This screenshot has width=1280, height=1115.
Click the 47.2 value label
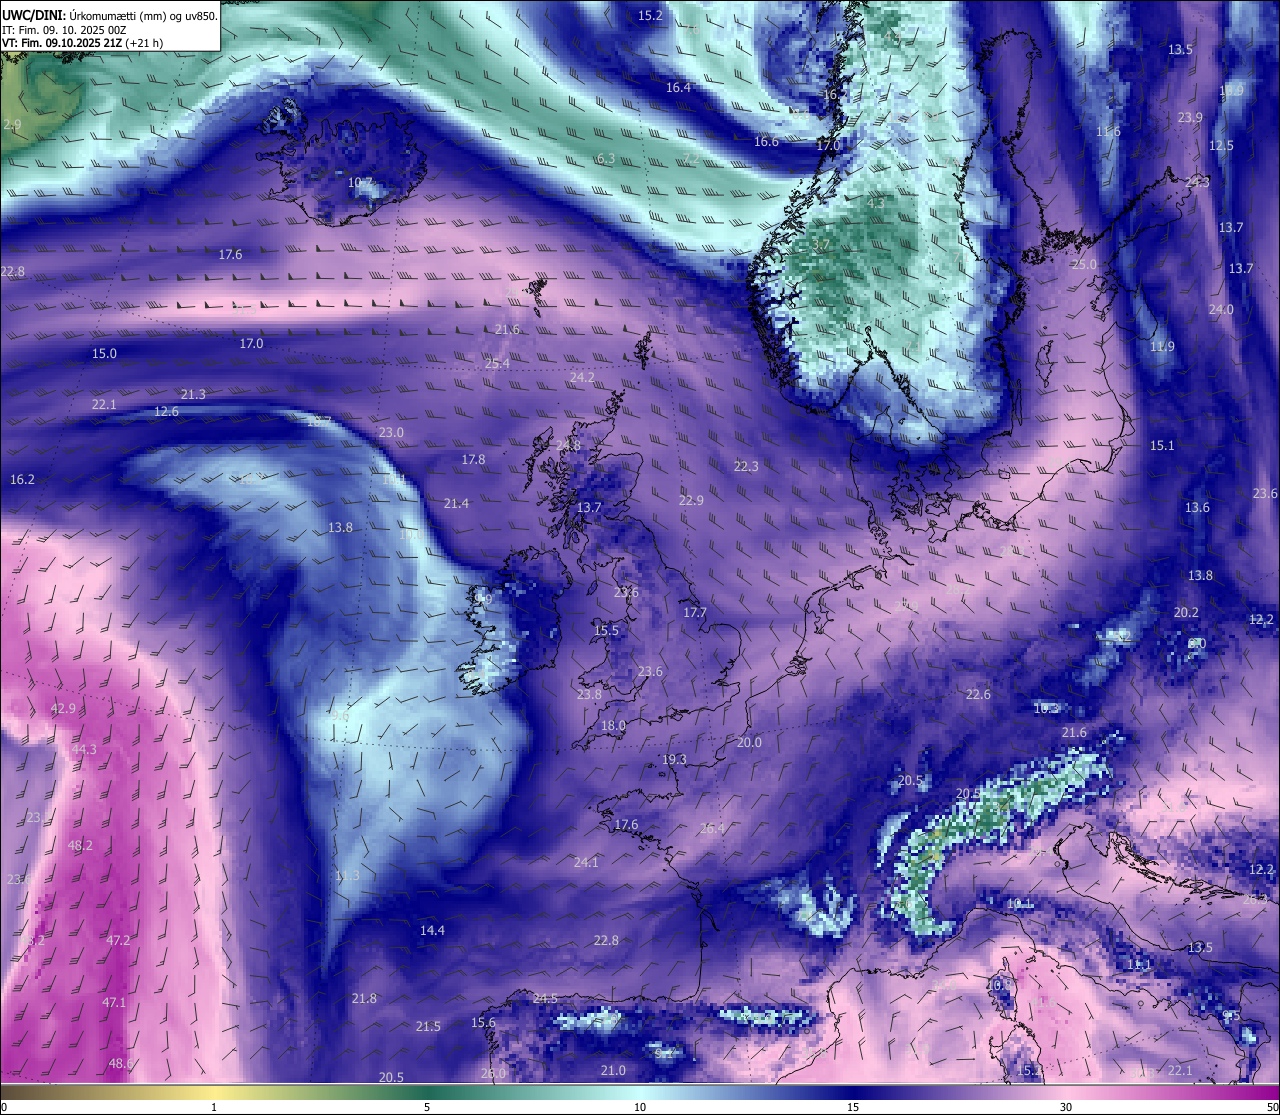pos(118,941)
